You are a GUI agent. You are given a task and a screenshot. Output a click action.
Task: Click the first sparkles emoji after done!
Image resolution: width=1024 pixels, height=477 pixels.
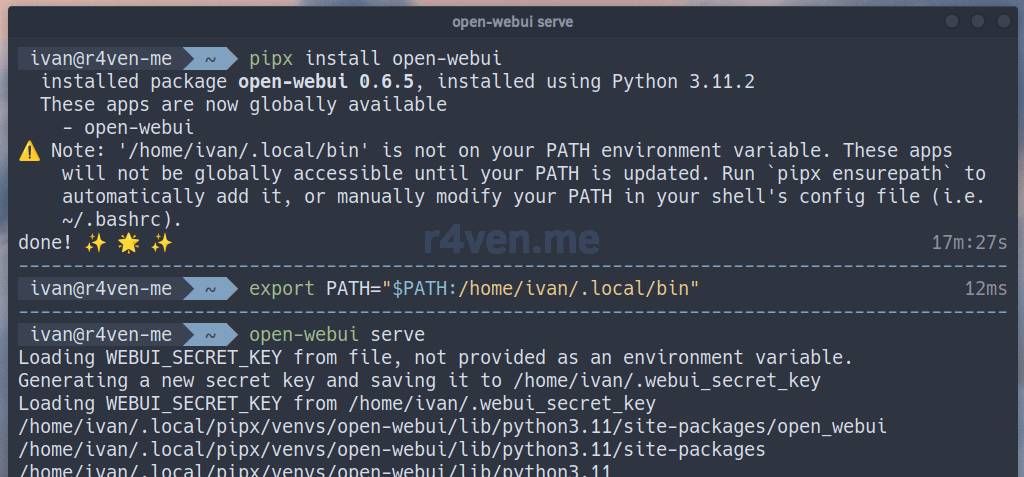97,243
